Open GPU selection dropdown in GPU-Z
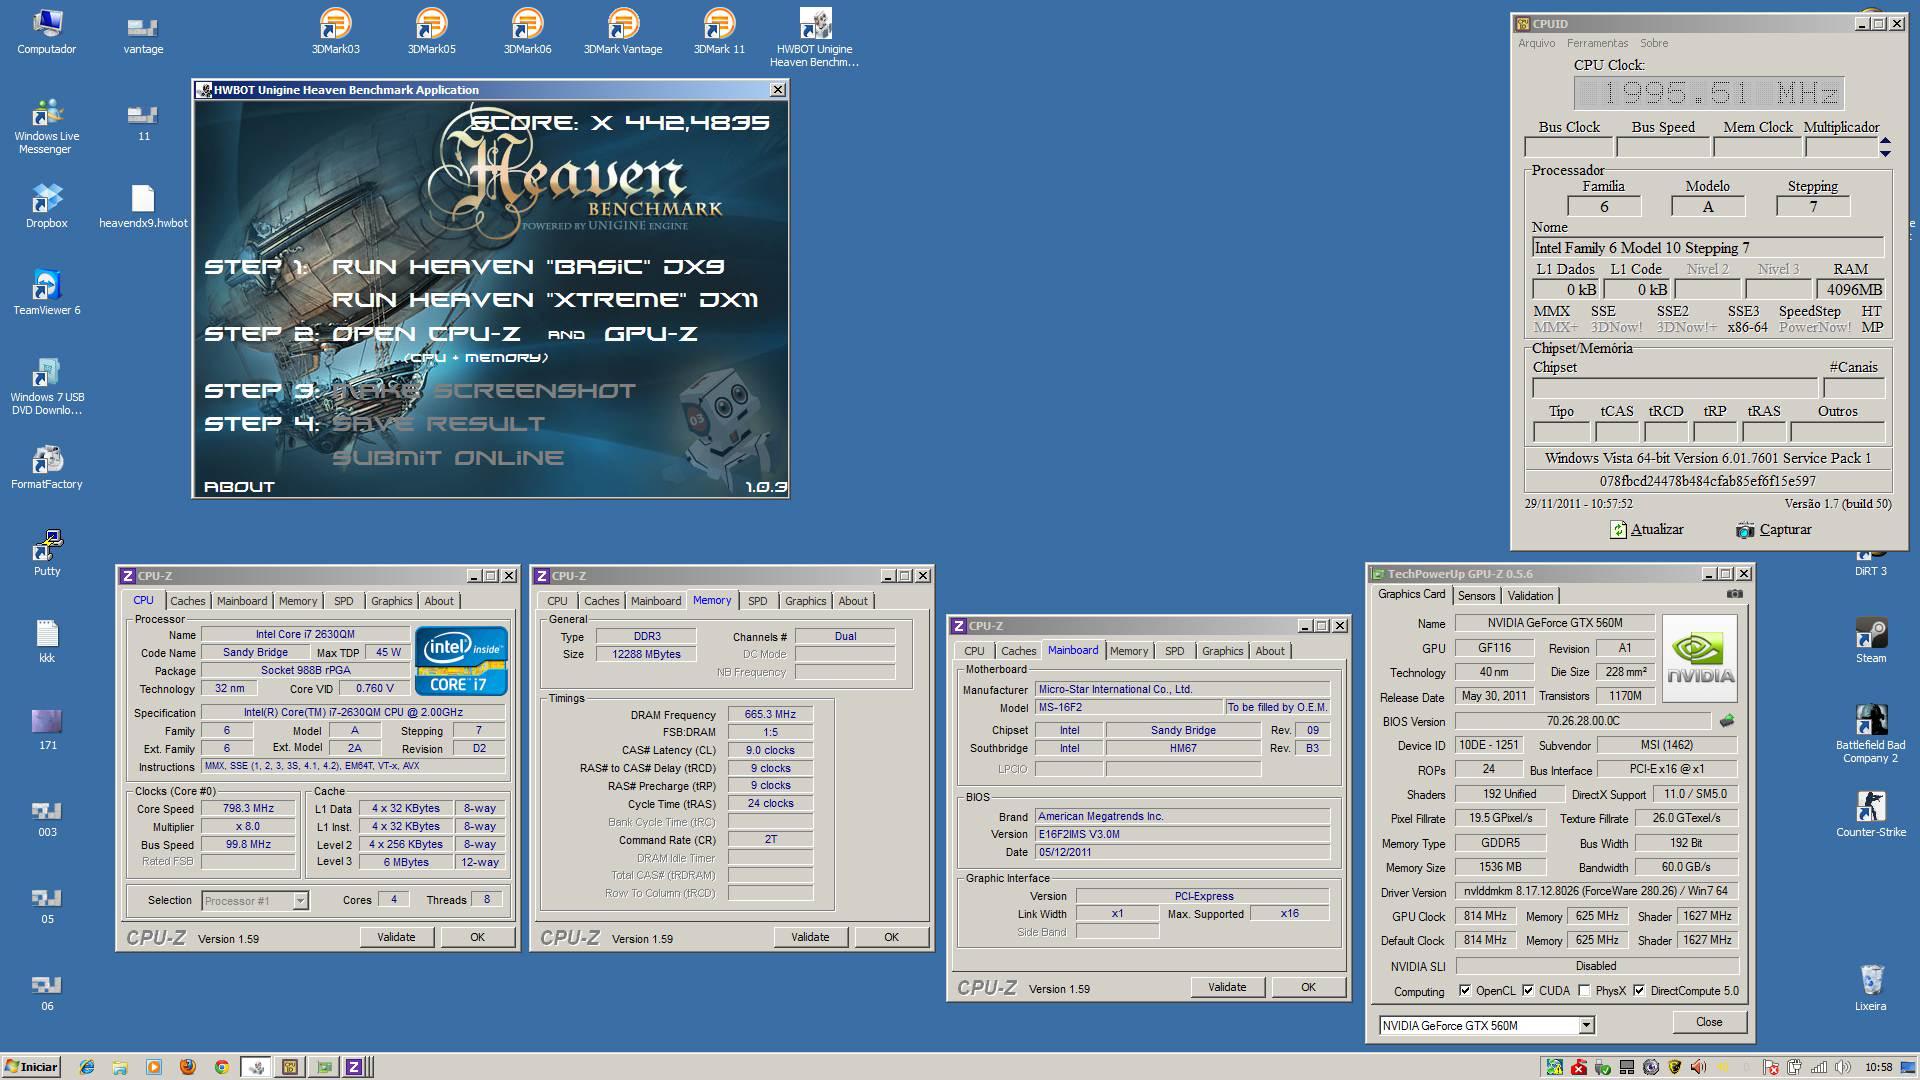The image size is (1920, 1080). [1586, 1025]
